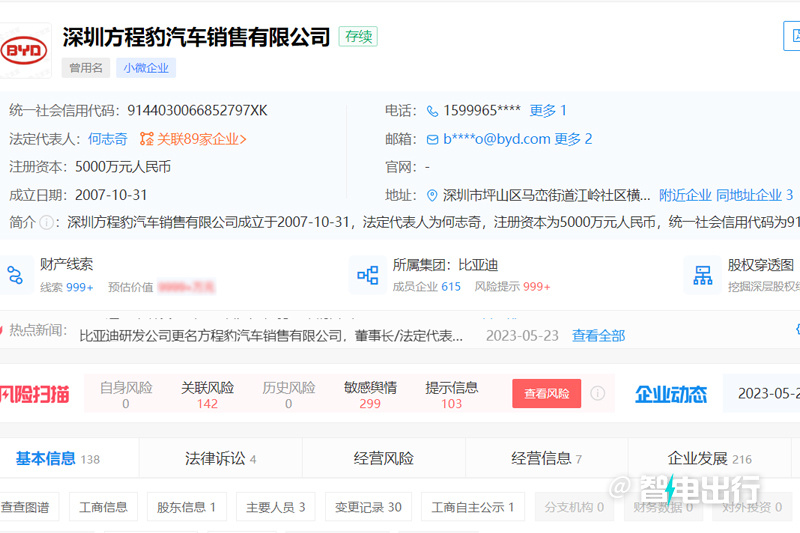Viewport: 800px width, 533px height.
Task: Show more emails 更多 2
Action: pyautogui.click(x=573, y=139)
